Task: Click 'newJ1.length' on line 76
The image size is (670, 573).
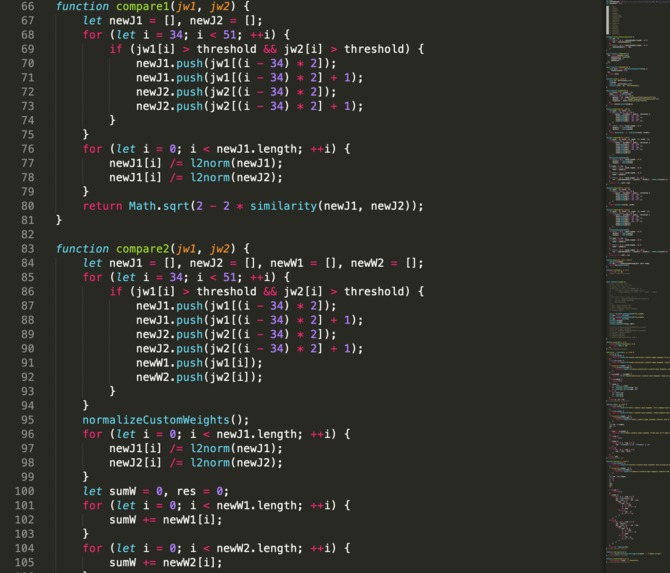Action: pyautogui.click(x=256, y=149)
